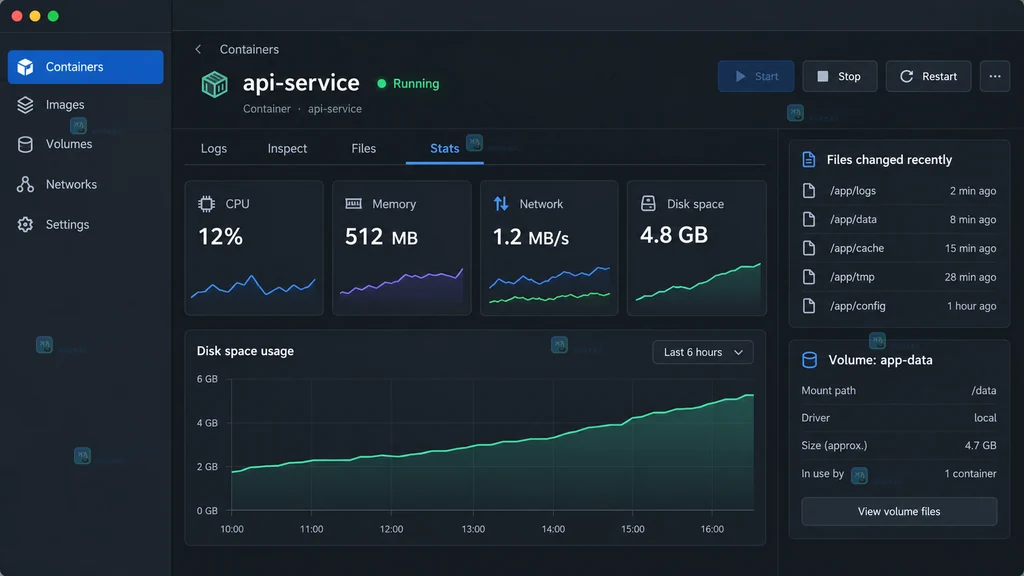Click the file icon beside /app/logs
Screen dimensions: 1024x576
tap(808, 191)
